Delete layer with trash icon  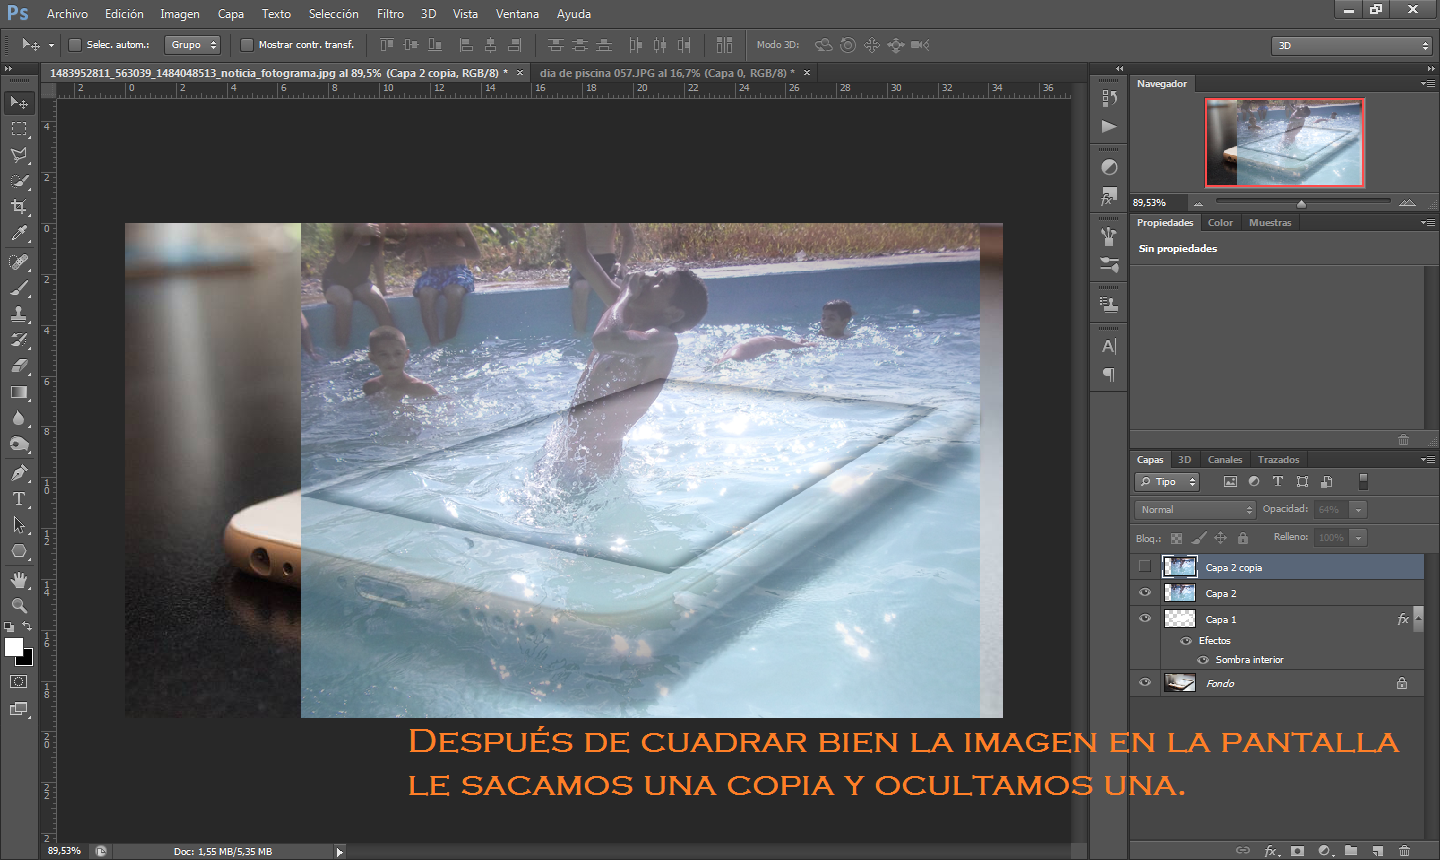(x=1404, y=851)
